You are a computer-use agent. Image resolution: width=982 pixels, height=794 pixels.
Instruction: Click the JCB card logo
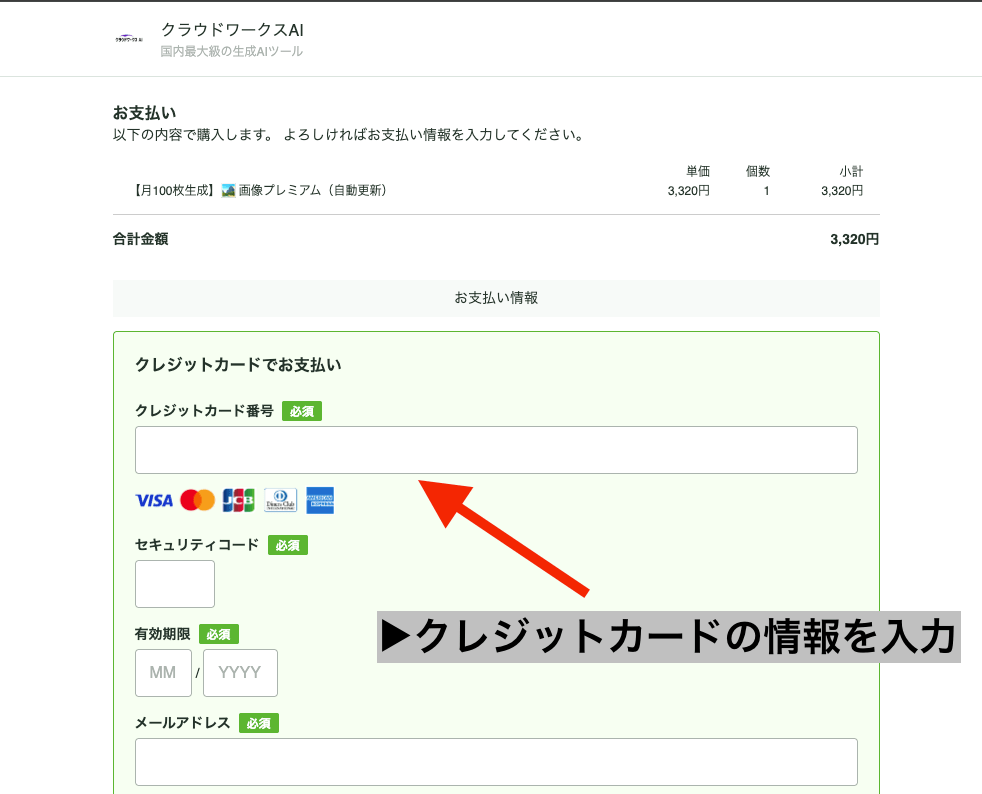point(239,500)
